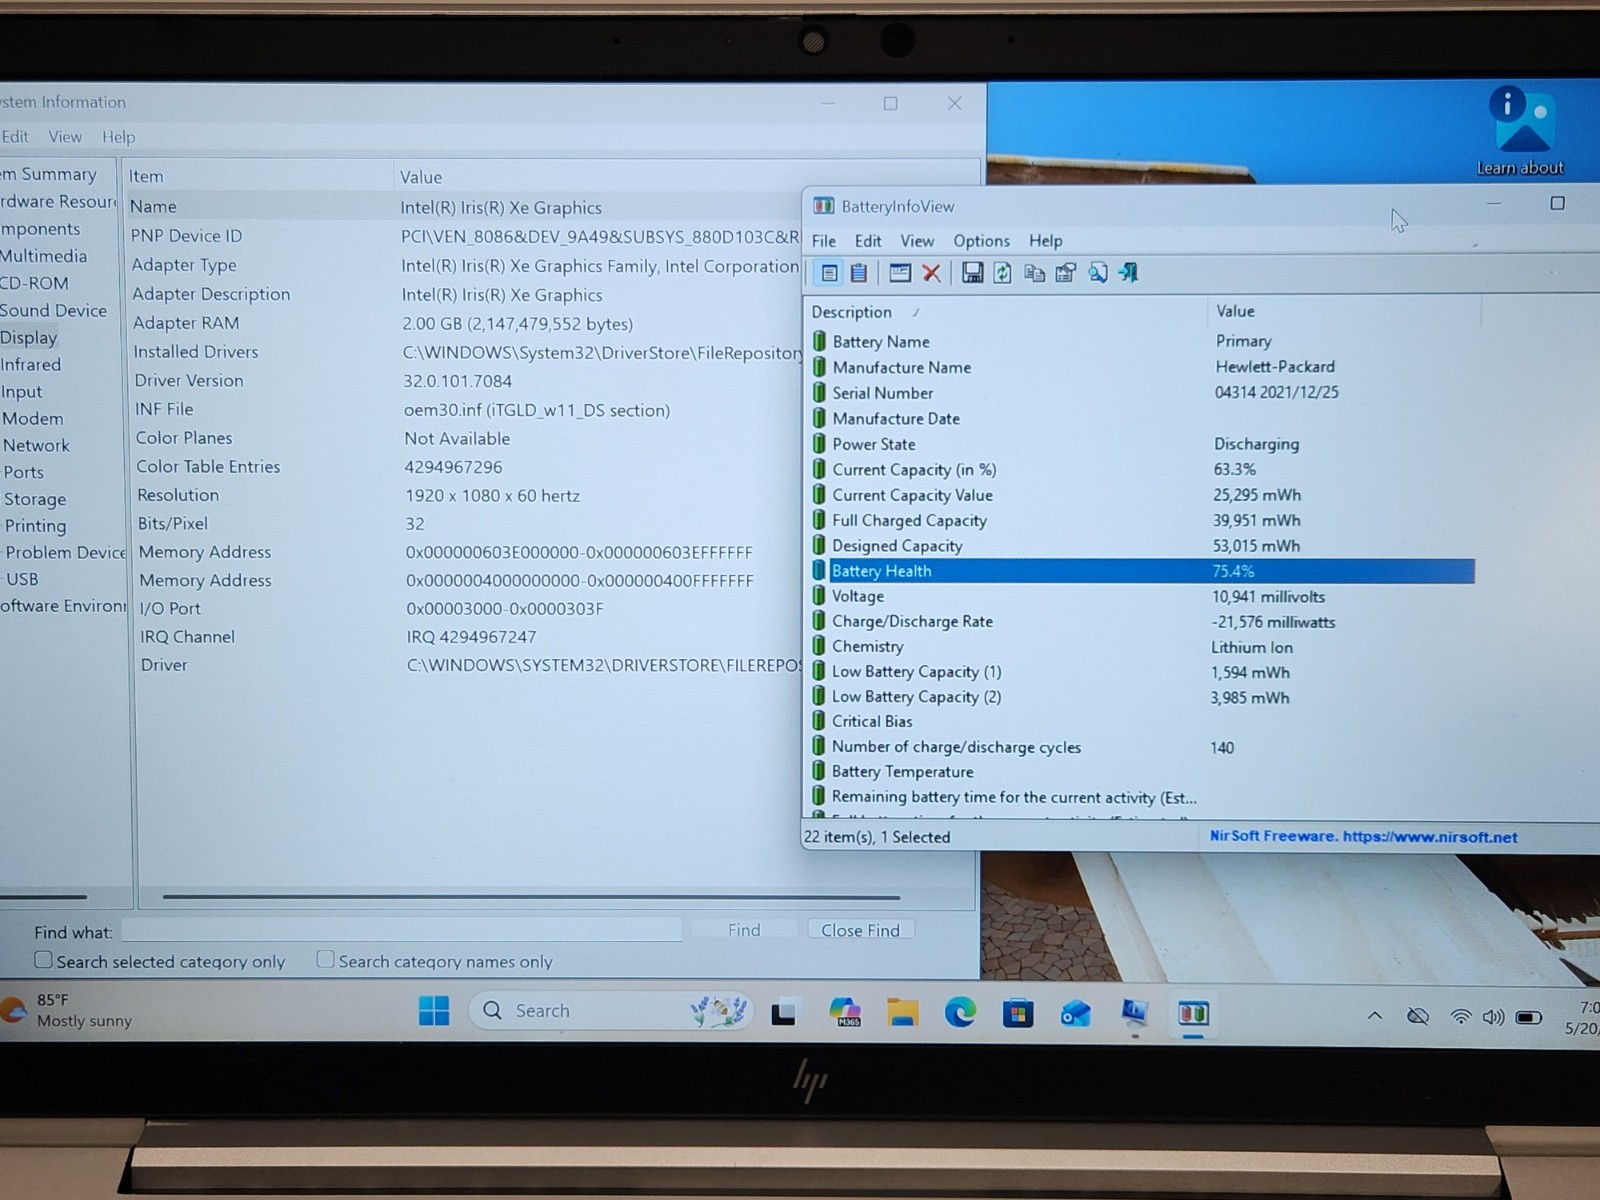Screen dimensions: 1600x1200
Task: Select the Chemistry row
Action: click(1141, 647)
